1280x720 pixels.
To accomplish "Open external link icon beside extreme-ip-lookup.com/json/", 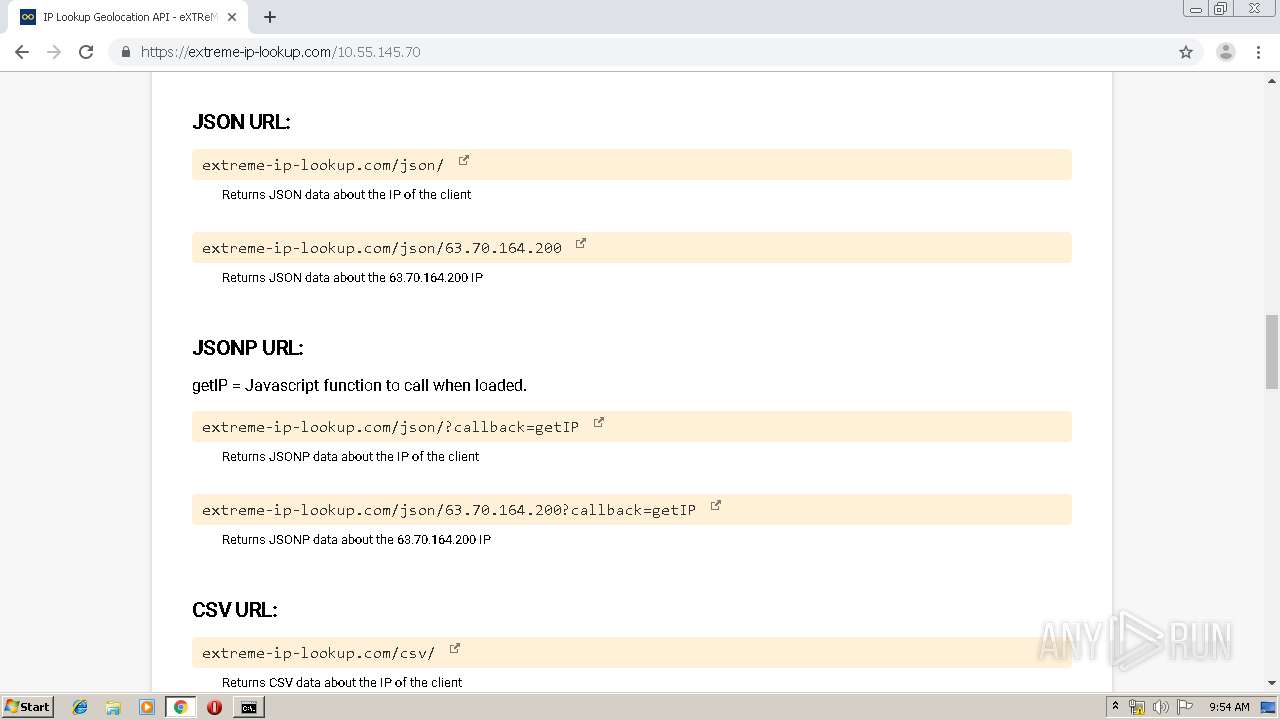I will [464, 160].
